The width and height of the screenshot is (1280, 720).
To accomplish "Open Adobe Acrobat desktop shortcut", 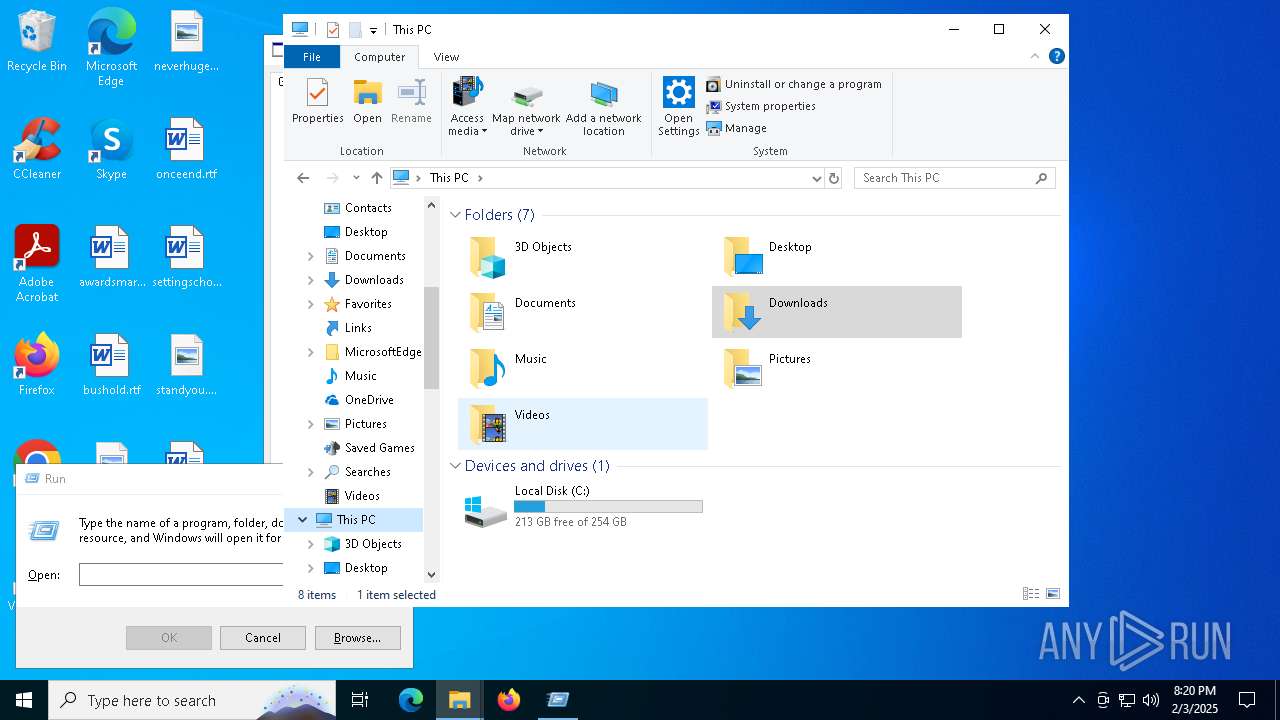I will [37, 264].
